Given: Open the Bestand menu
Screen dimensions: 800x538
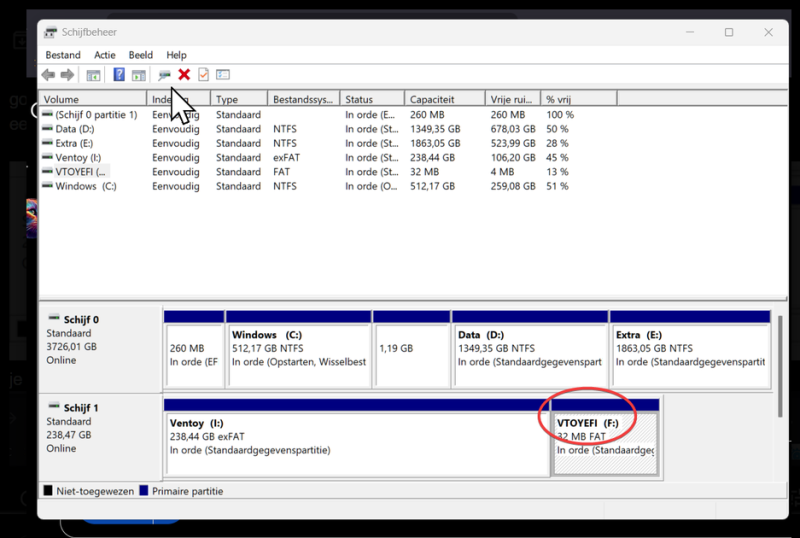Looking at the screenshot, I should tap(63, 55).
